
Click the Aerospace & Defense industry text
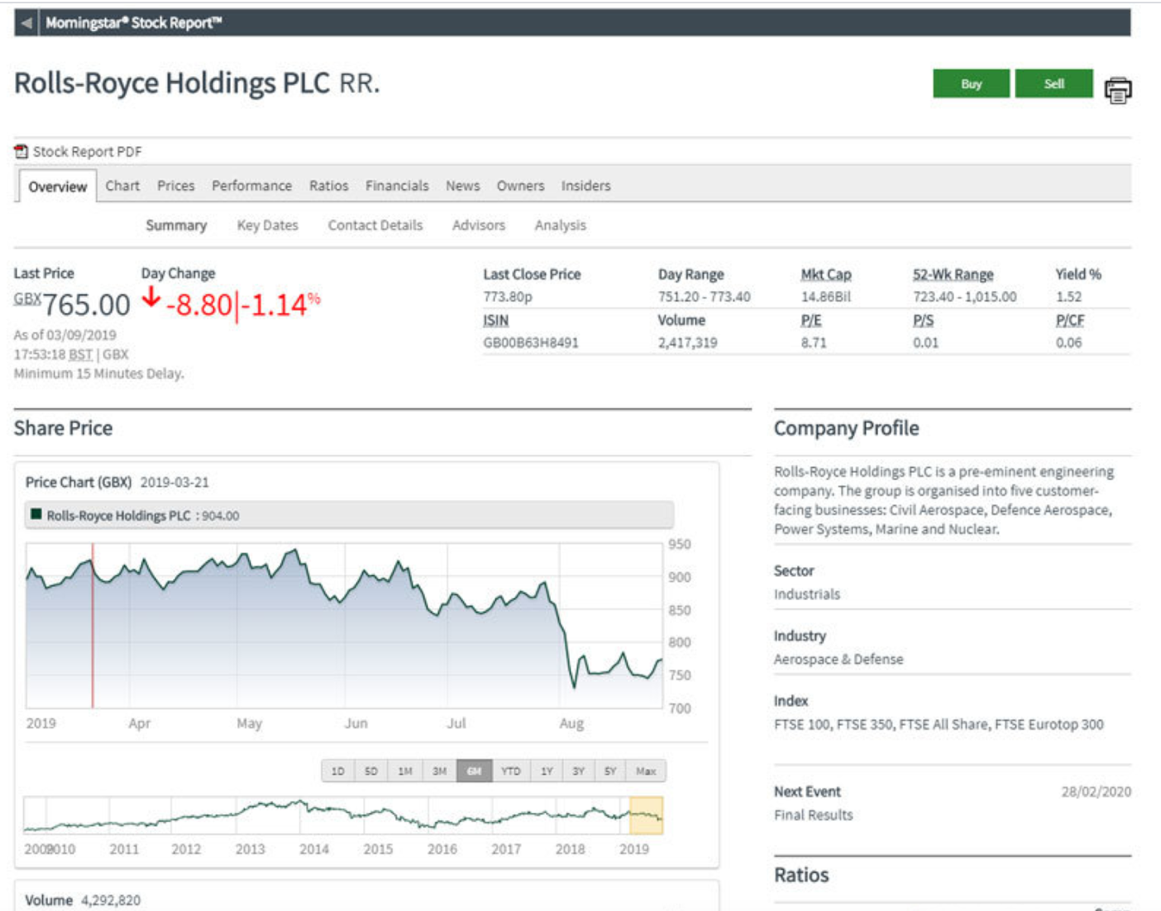coord(838,659)
